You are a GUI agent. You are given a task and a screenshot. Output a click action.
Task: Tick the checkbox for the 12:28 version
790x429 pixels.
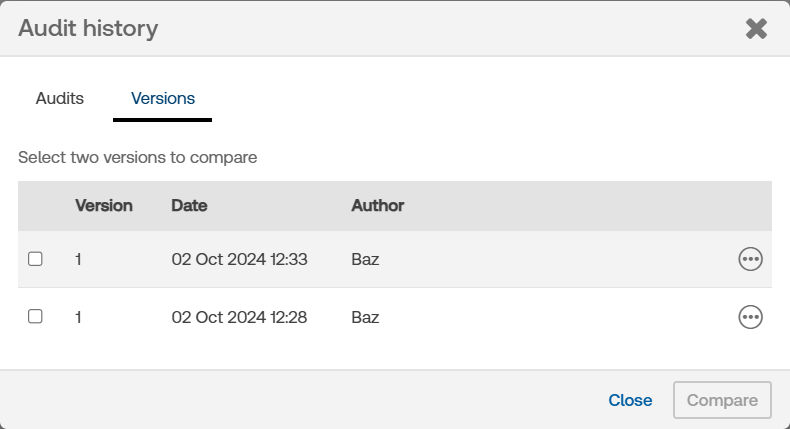click(x=35, y=317)
